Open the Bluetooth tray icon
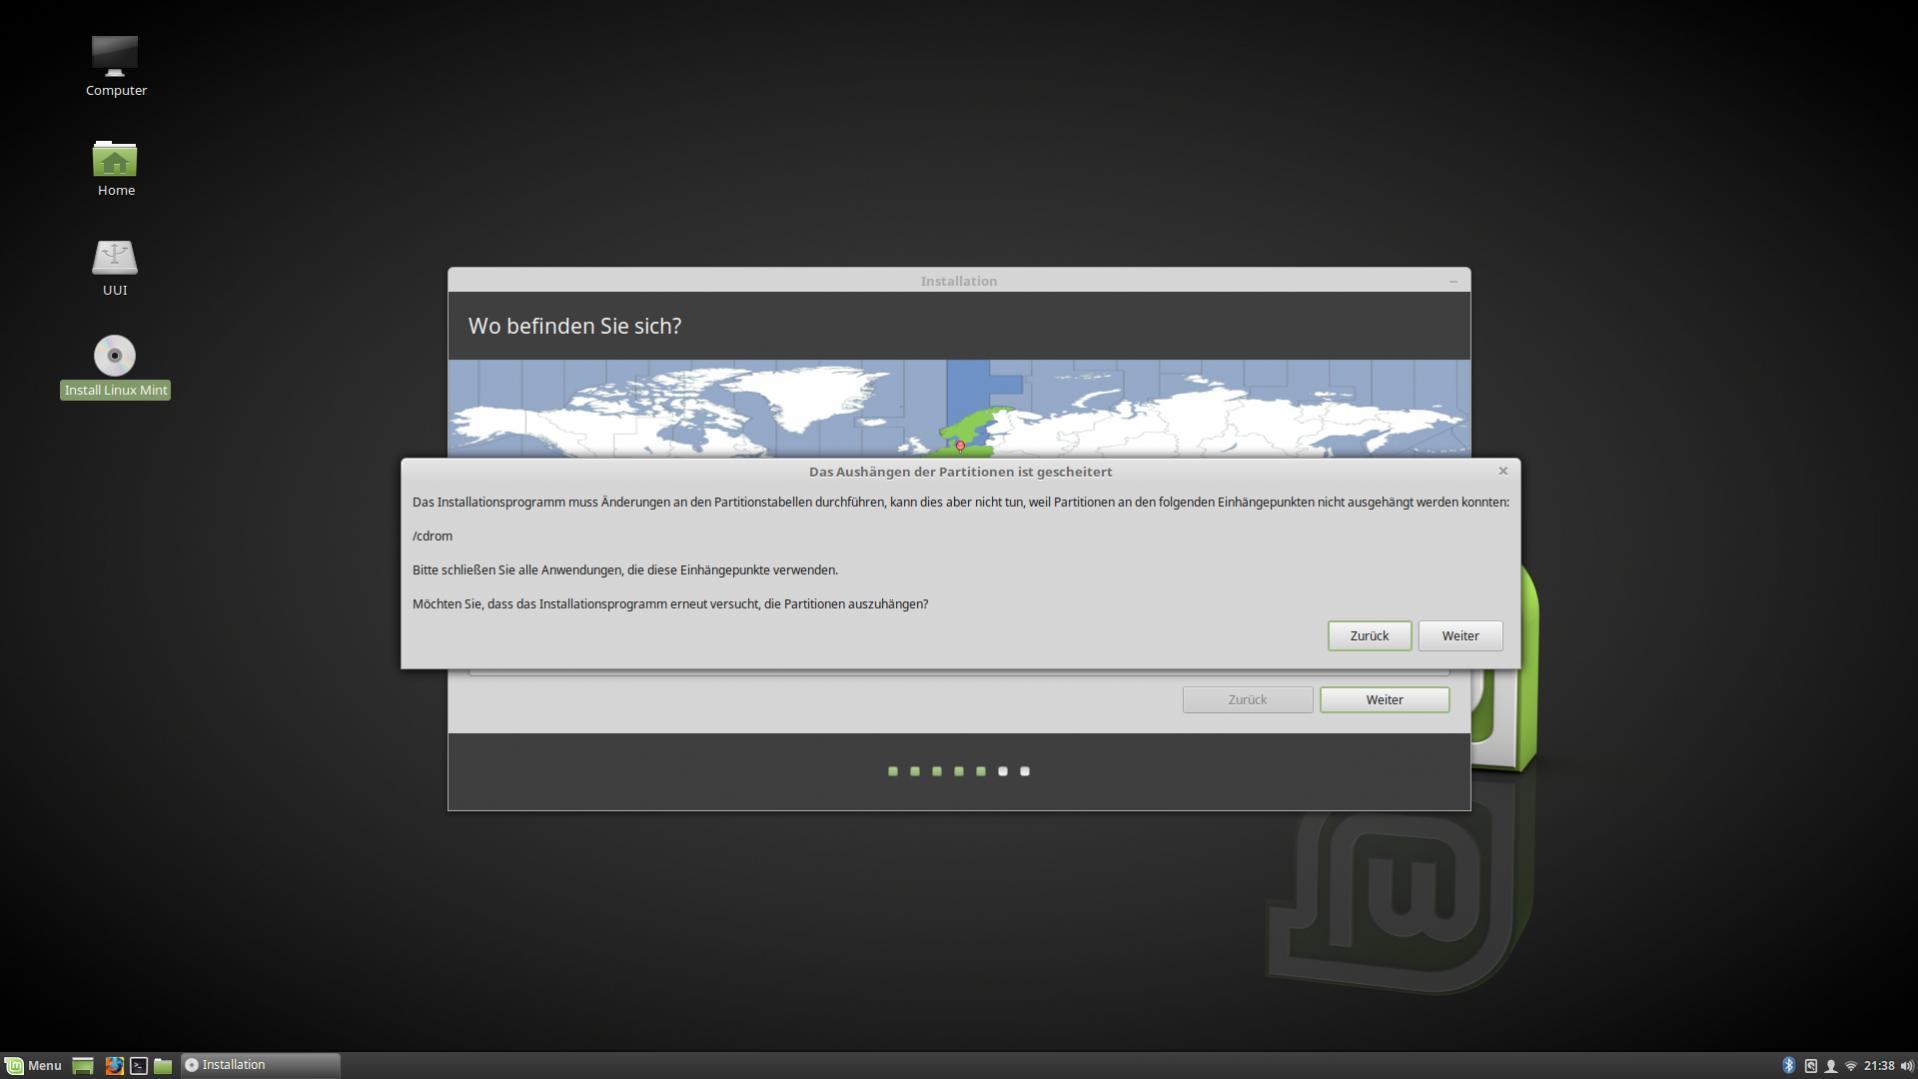1918x1079 pixels. click(1788, 1065)
